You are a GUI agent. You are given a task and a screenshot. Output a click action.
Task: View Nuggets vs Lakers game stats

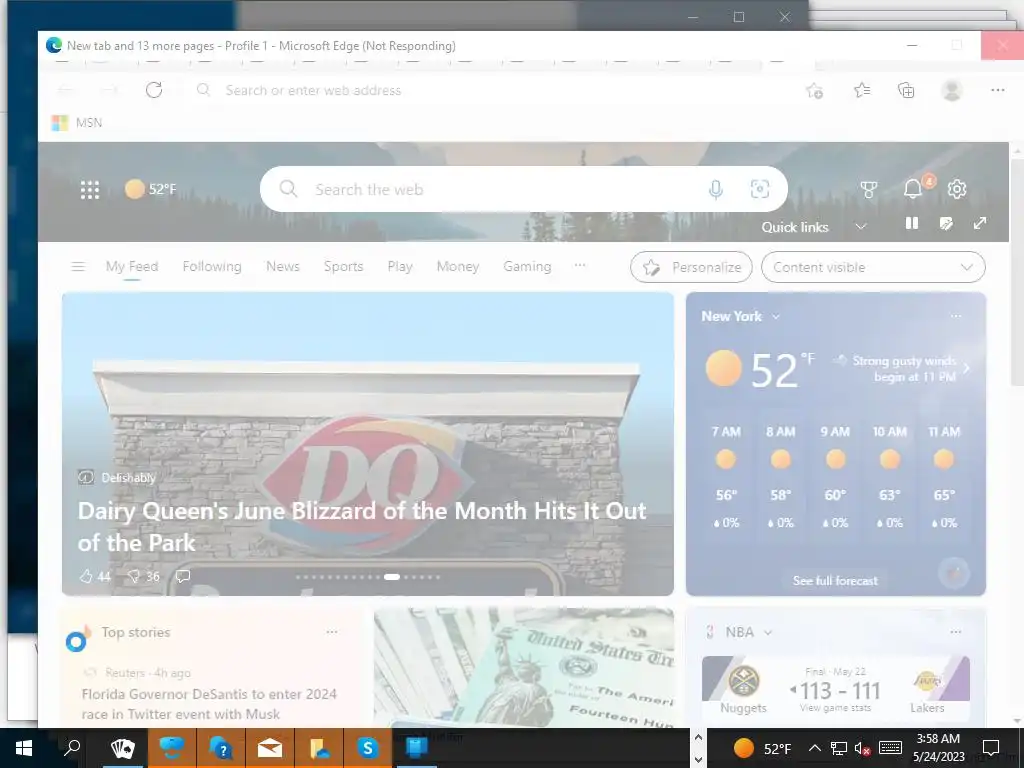(x=835, y=708)
